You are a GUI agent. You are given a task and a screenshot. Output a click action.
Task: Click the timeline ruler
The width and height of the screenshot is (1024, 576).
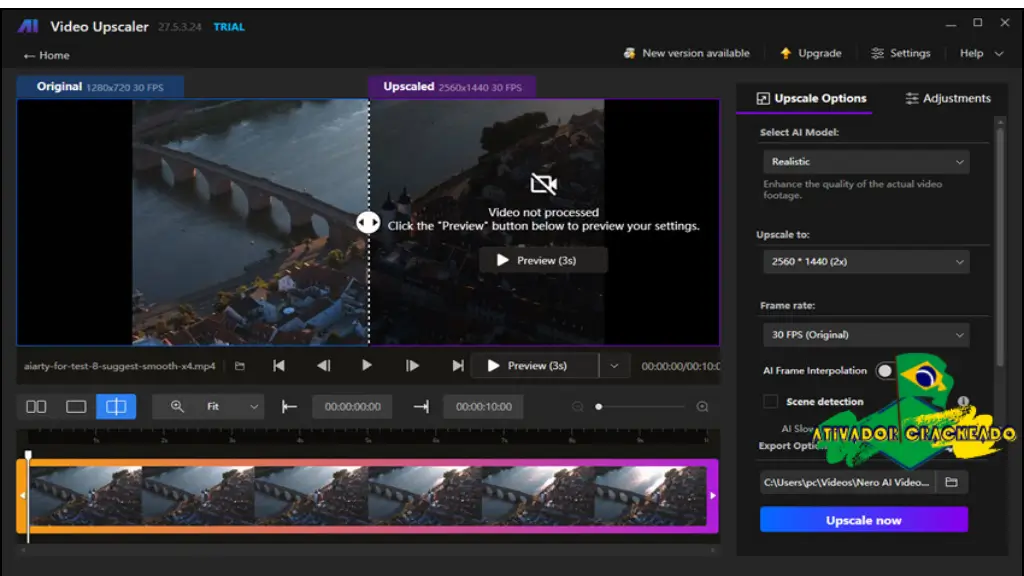(368, 438)
